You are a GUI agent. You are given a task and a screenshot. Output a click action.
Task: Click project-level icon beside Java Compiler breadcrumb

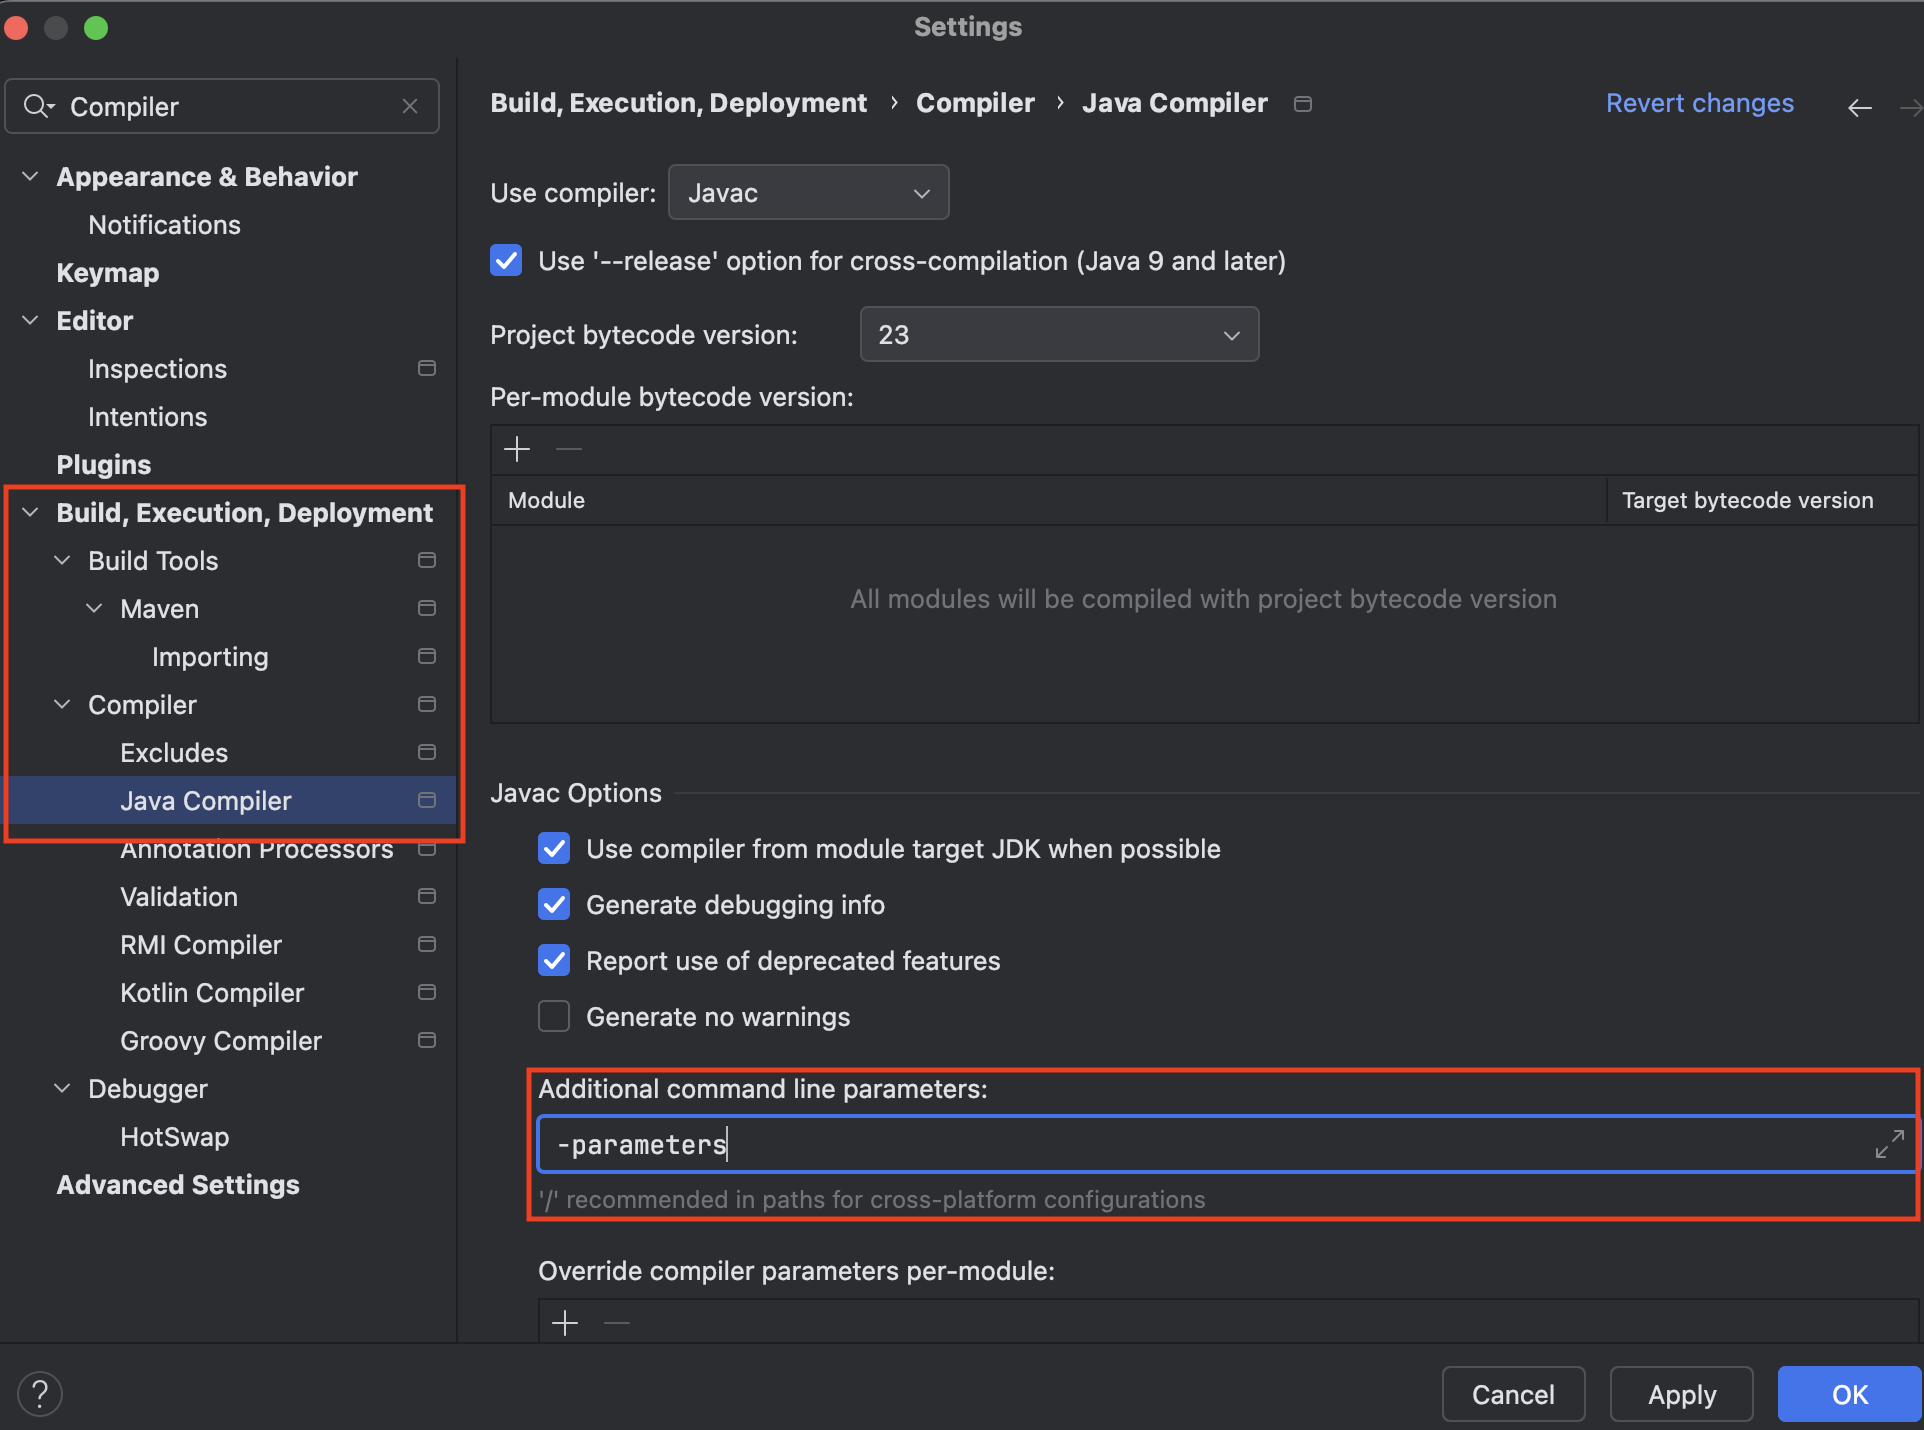[x=1302, y=104]
